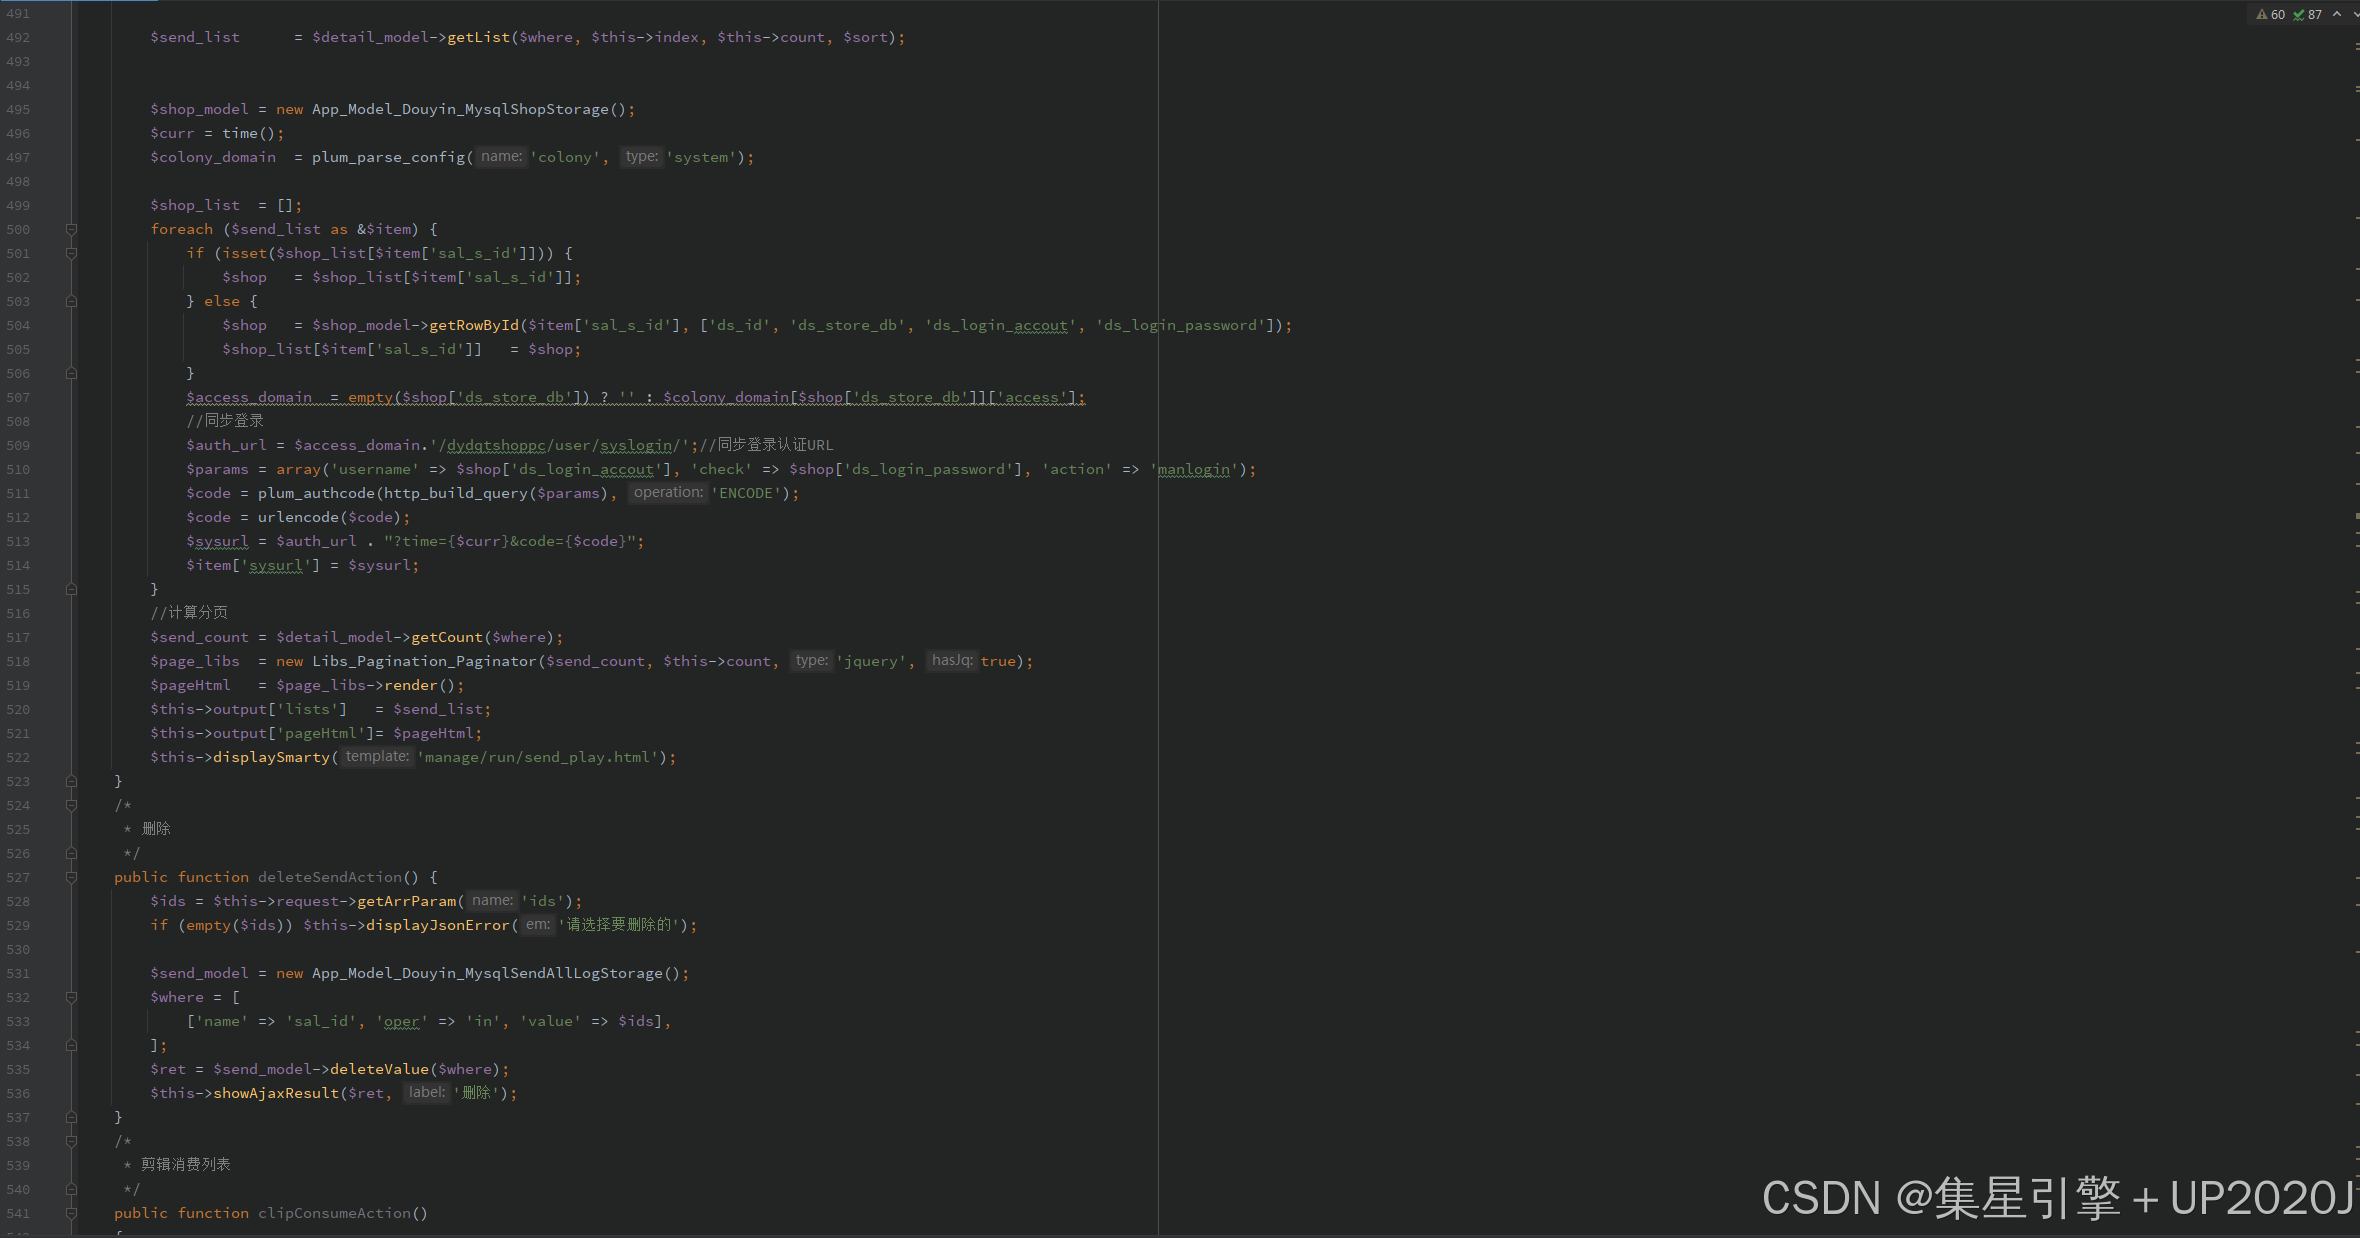Image resolution: width=2360 pixels, height=1238 pixels.
Task: Collapse the foreach loop at line 500
Action: click(71, 229)
